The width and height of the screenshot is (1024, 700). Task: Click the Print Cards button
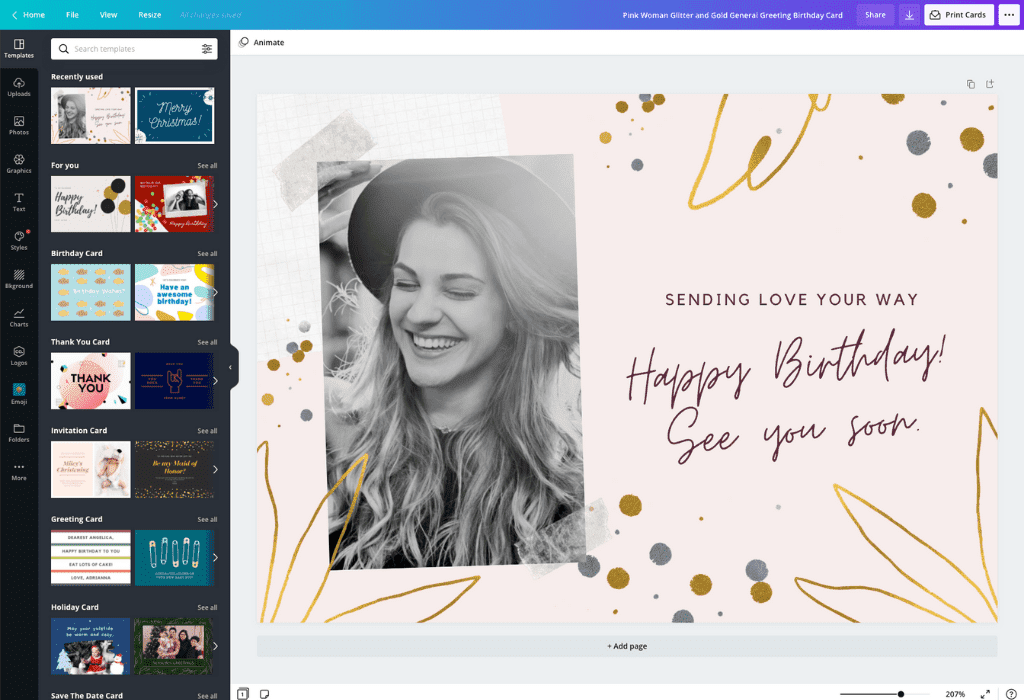point(958,15)
